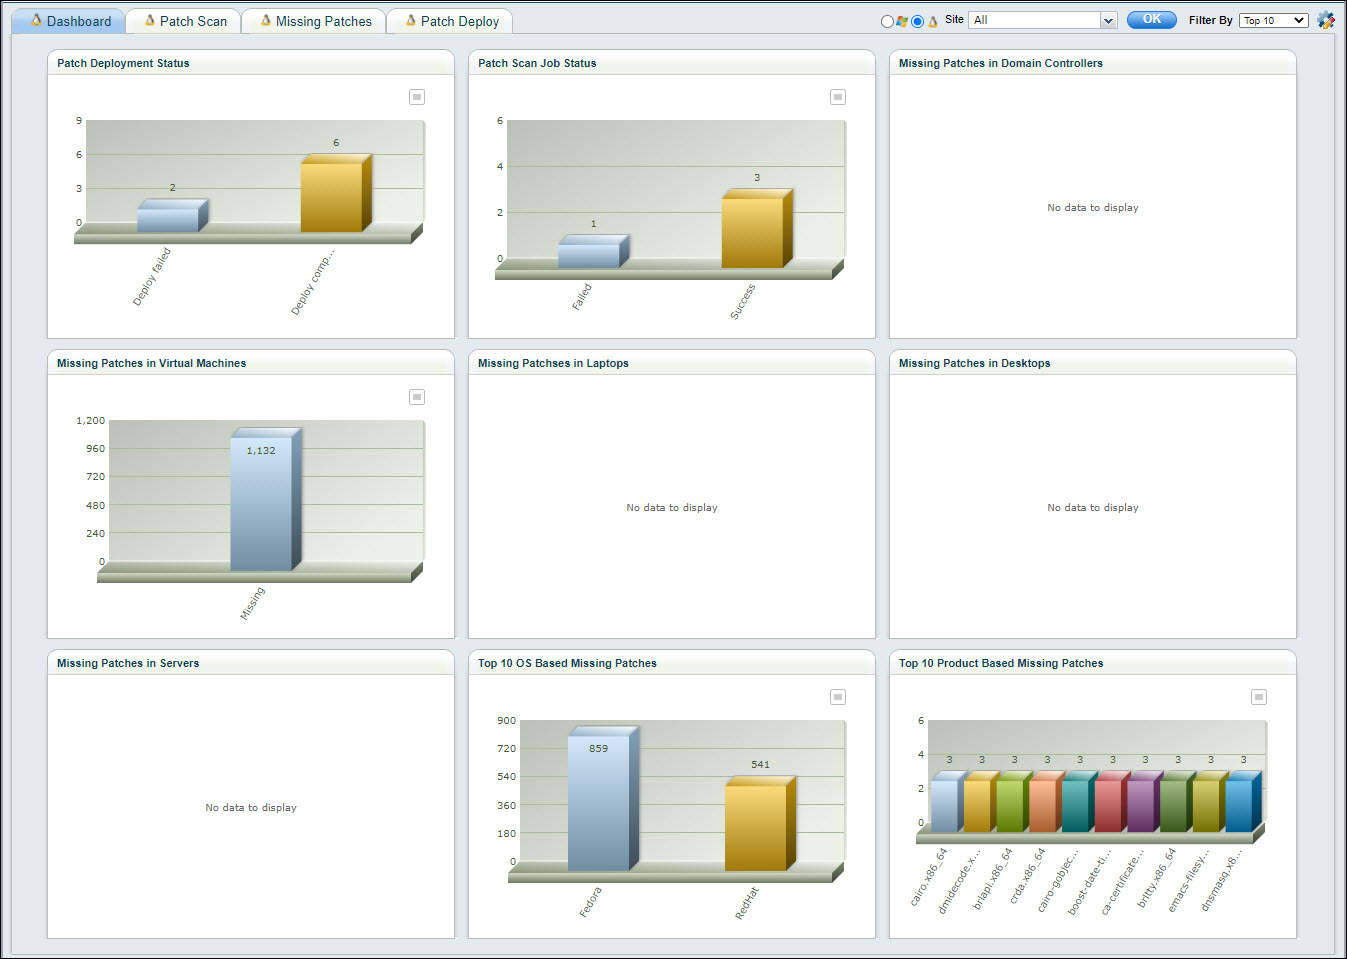This screenshot has width=1347, height=959.
Task: Click the Windows logo platform icon
Action: coord(902,21)
